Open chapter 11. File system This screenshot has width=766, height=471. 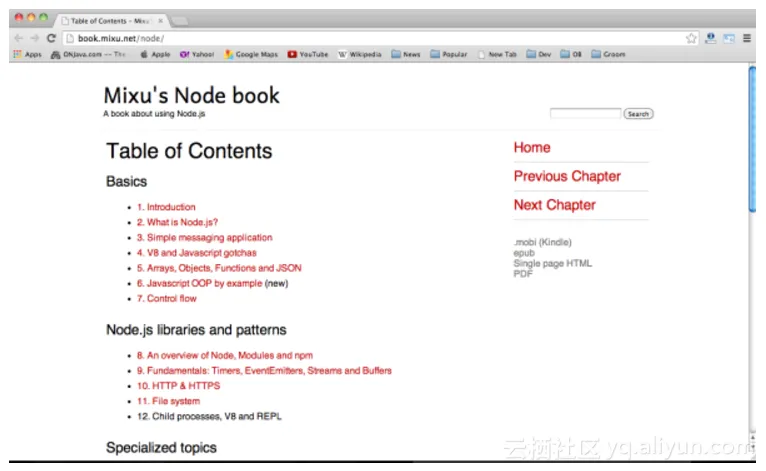tap(169, 401)
